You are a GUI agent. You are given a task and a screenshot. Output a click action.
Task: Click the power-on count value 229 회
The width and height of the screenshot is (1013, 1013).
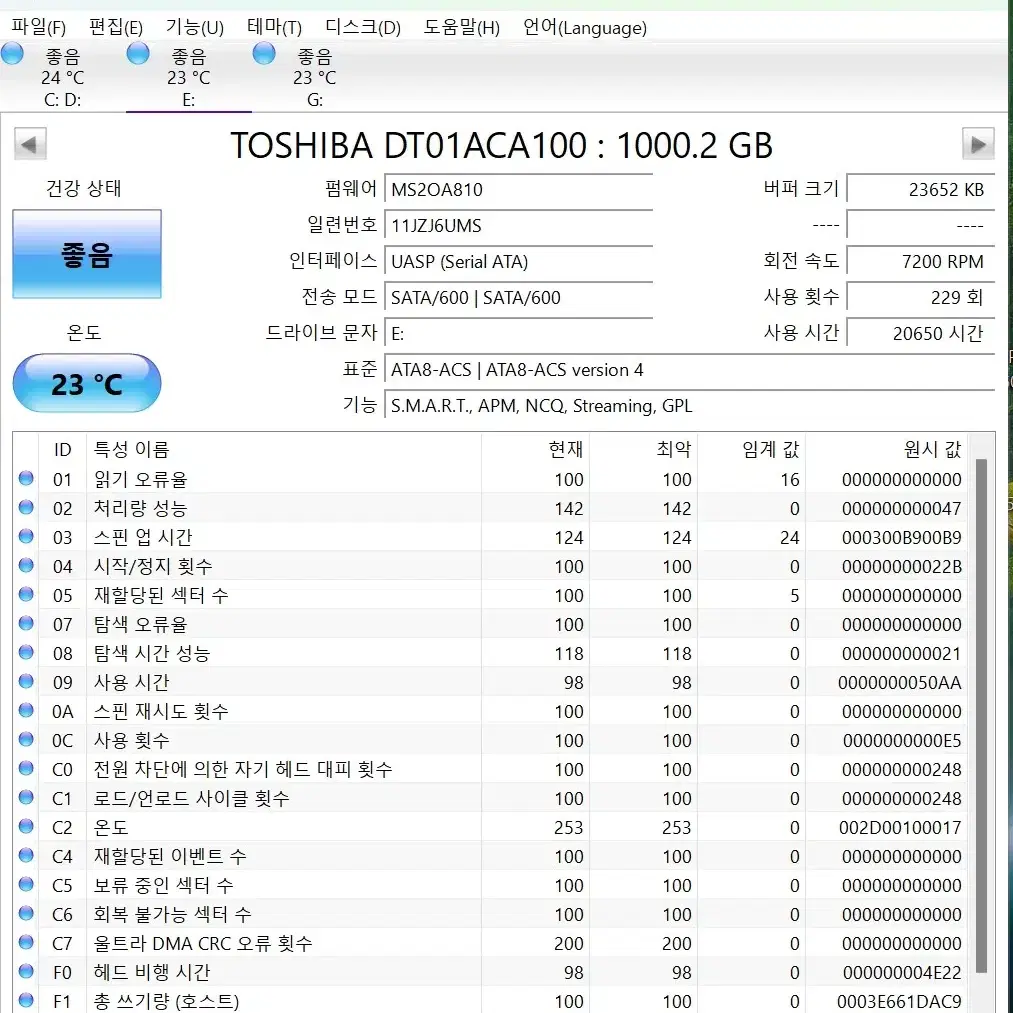coord(920,298)
